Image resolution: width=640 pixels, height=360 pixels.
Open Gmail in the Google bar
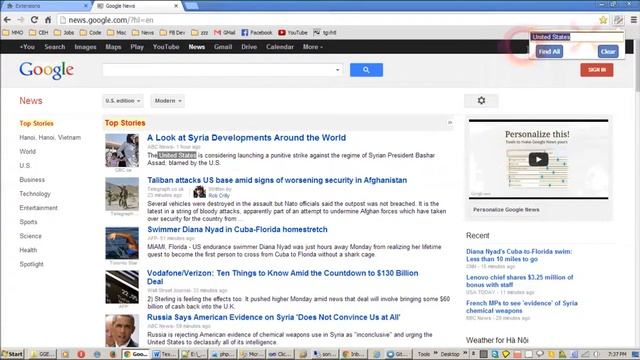pos(223,47)
